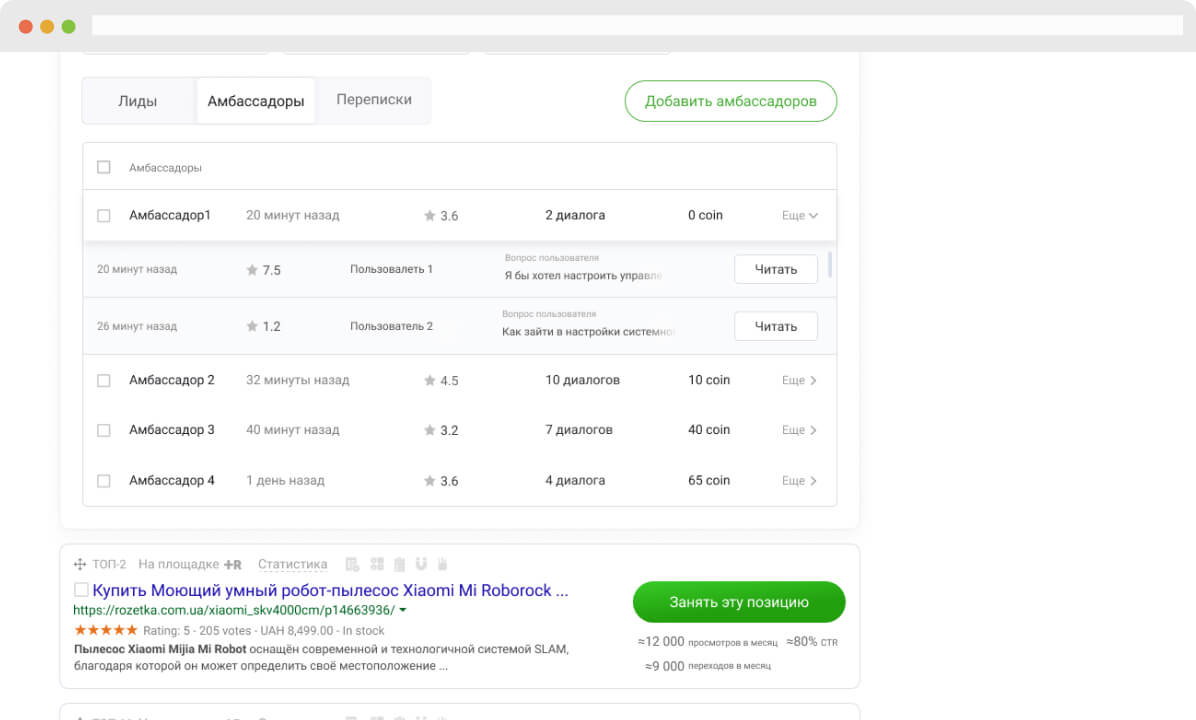The image size is (1196, 720).
Task: Click the '0 coin' value
Action: [705, 215]
